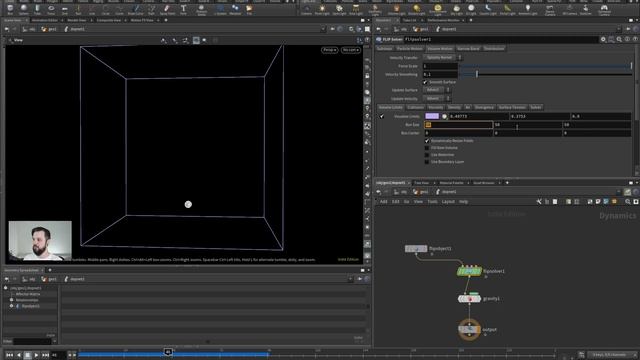This screenshot has height=360, width=640.
Task: Click search icon in parameter pane header
Action: point(619,39)
